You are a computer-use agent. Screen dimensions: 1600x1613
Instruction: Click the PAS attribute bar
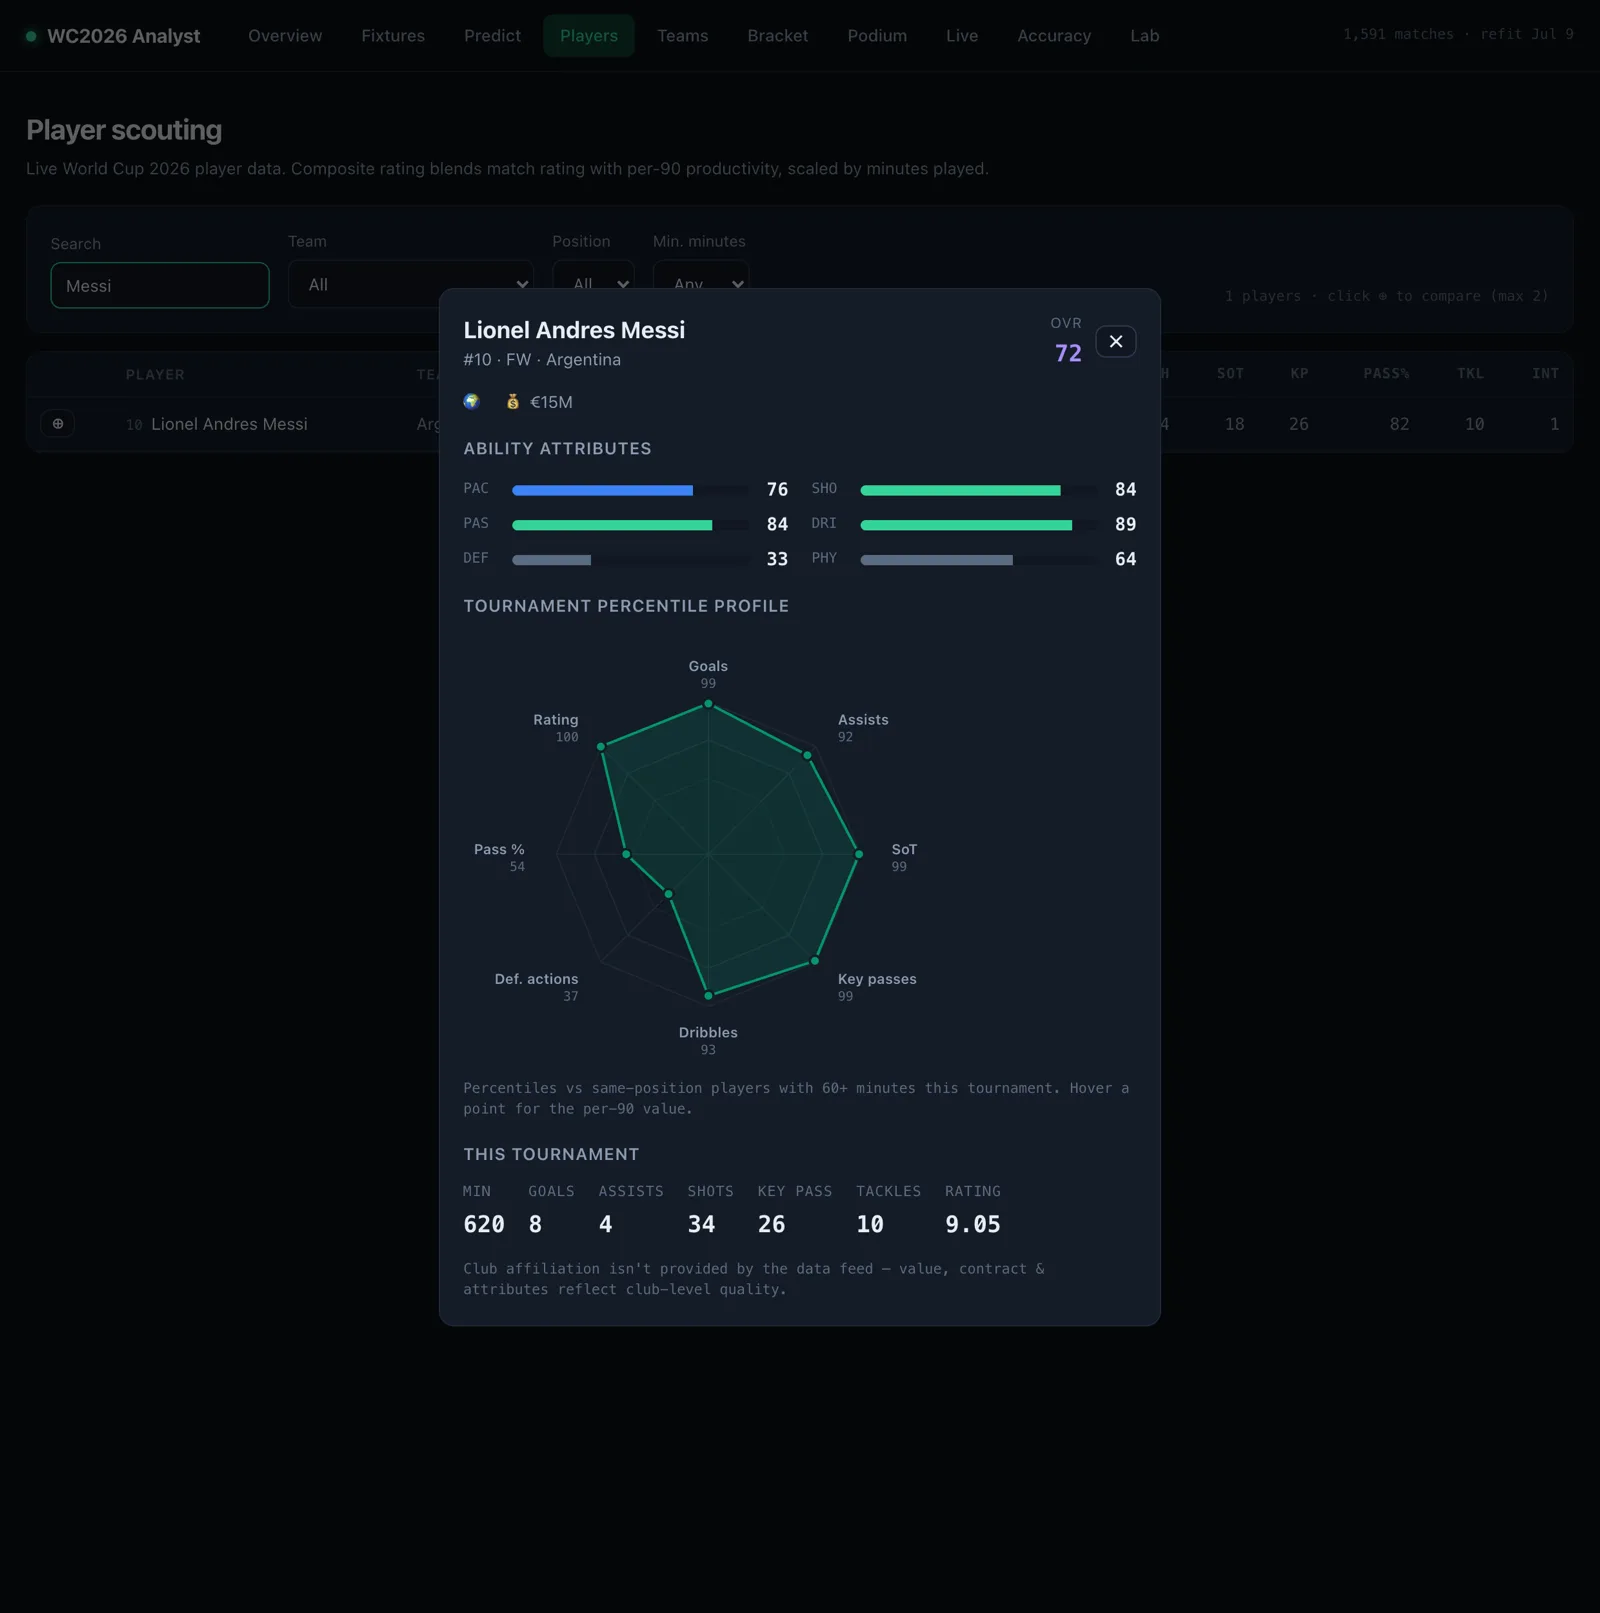(631, 525)
